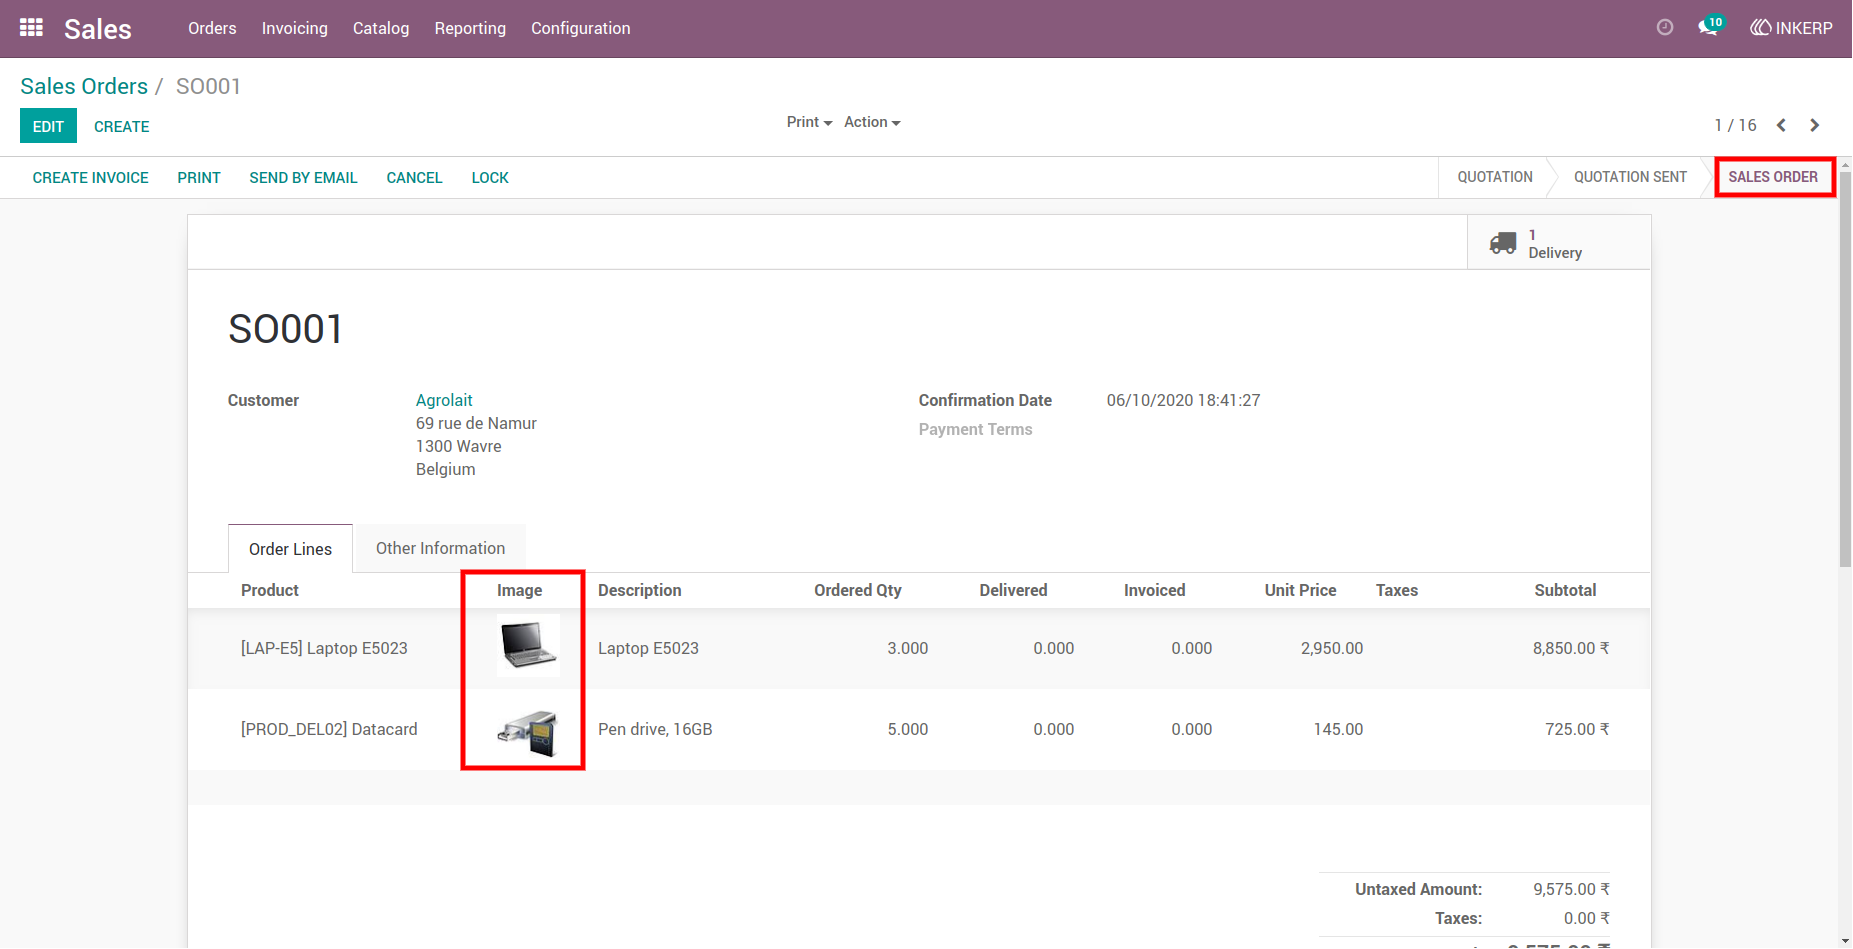1853x949 pixels.
Task: Open the Invoicing menu
Action: (295, 28)
